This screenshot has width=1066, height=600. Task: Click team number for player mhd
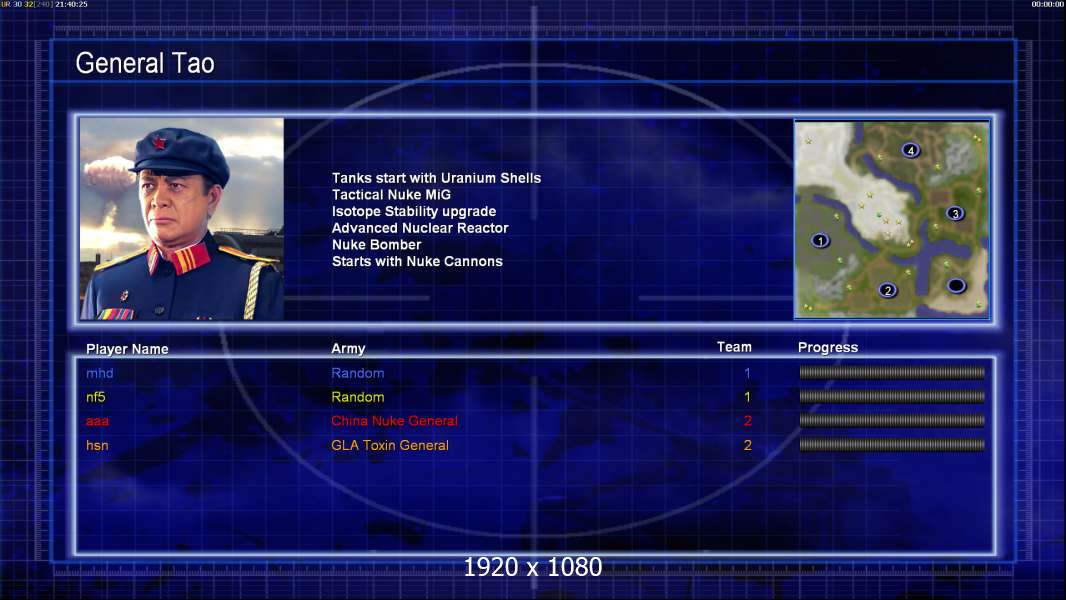click(x=747, y=373)
